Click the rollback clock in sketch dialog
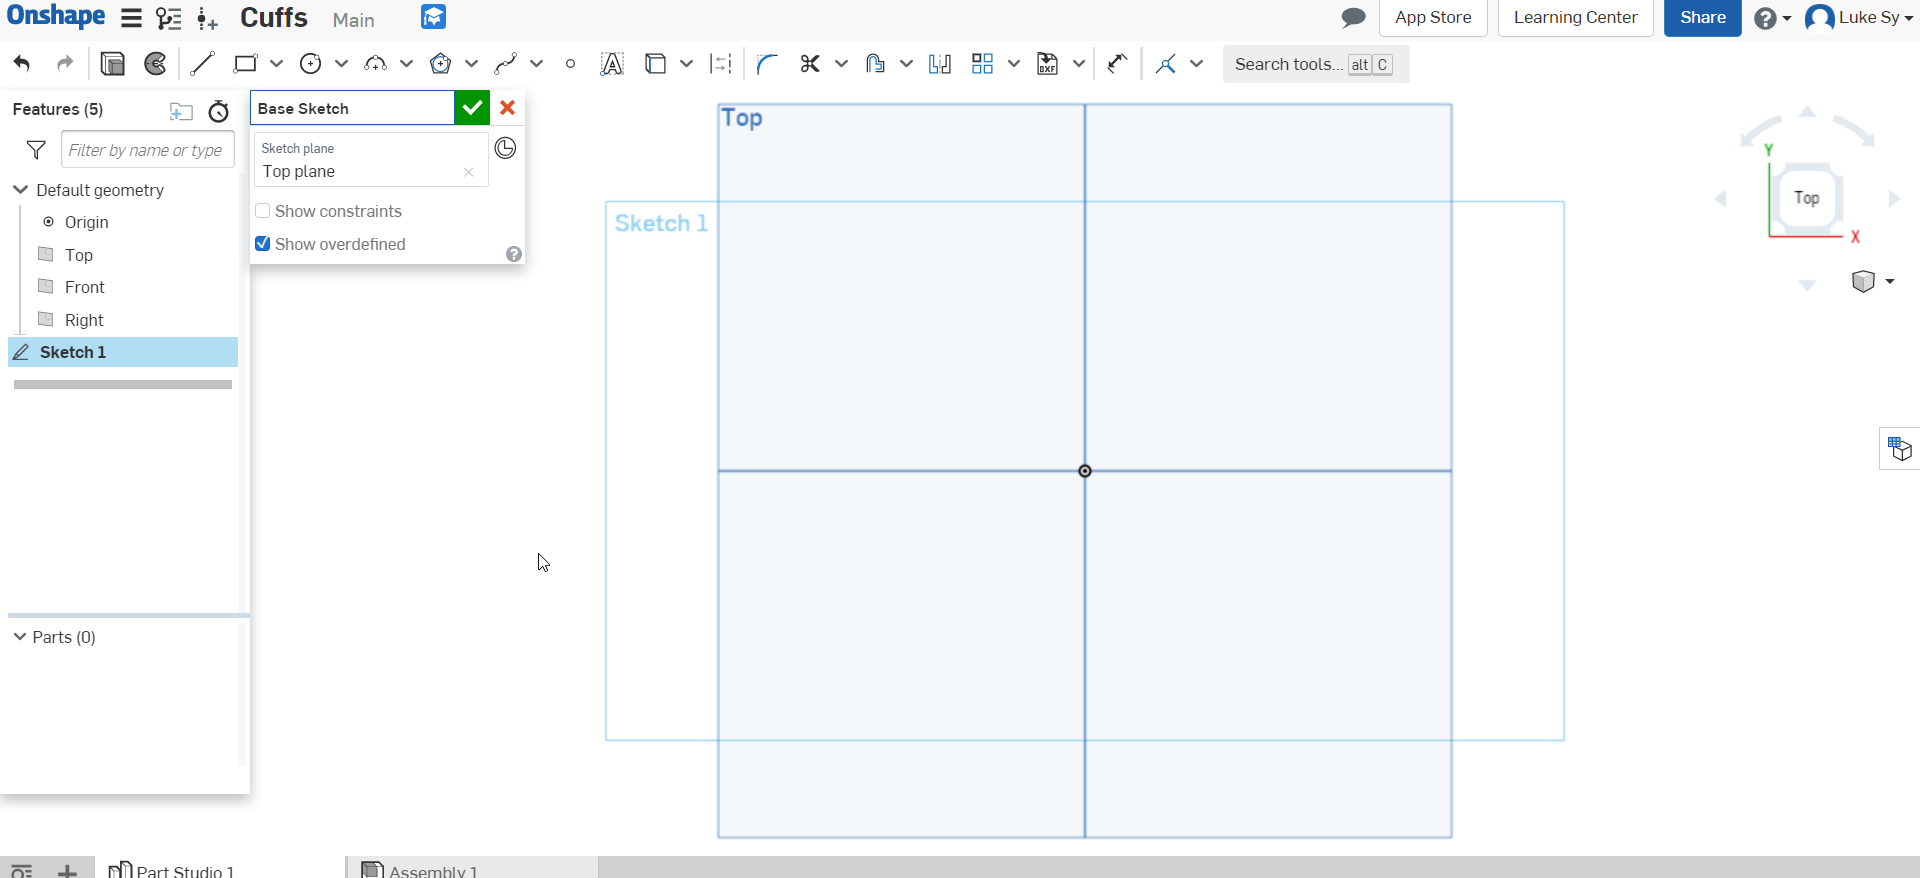This screenshot has width=1920, height=878. coord(506,148)
